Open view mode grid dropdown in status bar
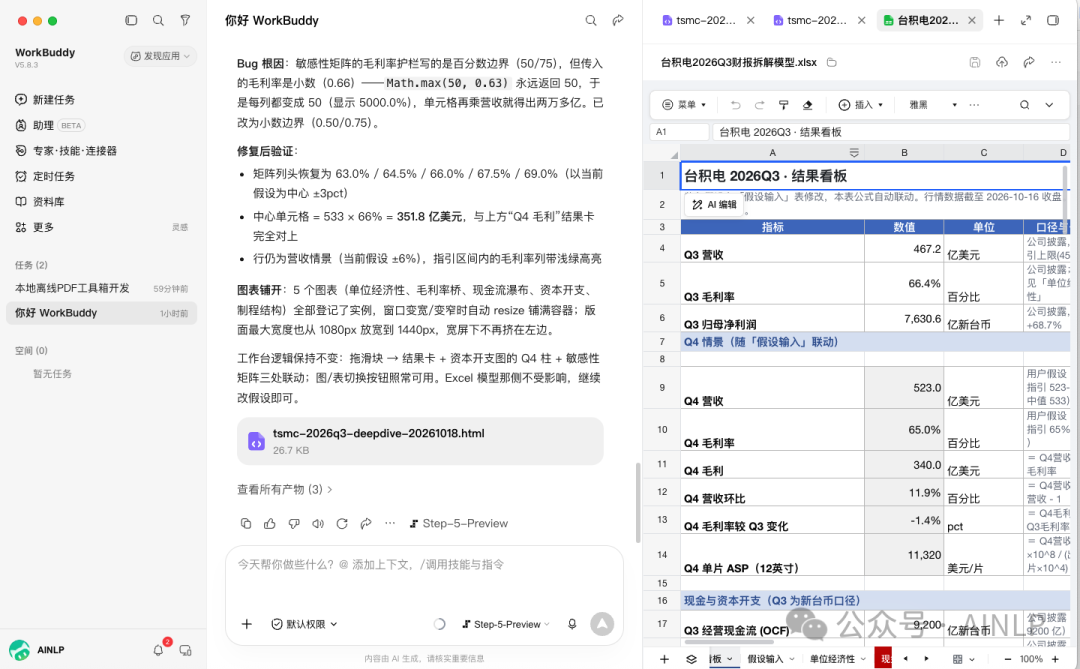The image size is (1080, 669). [x=963, y=659]
